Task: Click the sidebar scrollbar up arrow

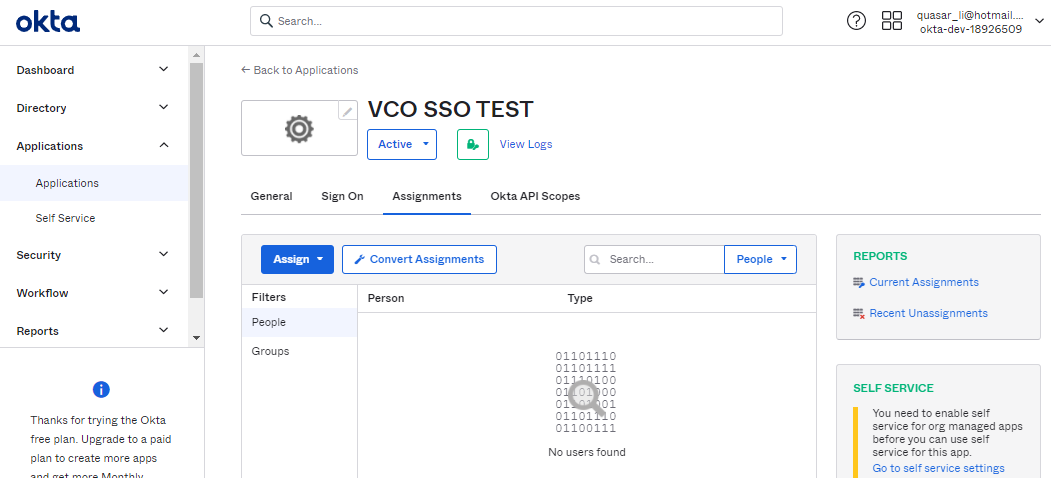Action: tap(196, 55)
